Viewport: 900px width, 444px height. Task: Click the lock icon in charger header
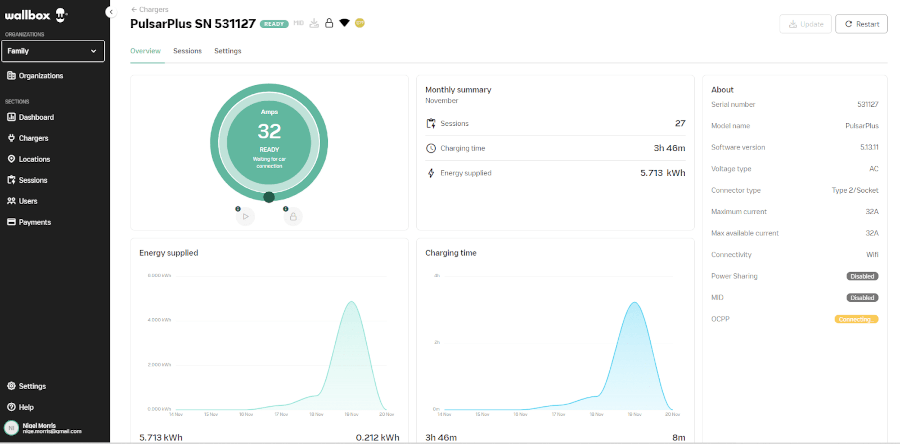click(329, 24)
